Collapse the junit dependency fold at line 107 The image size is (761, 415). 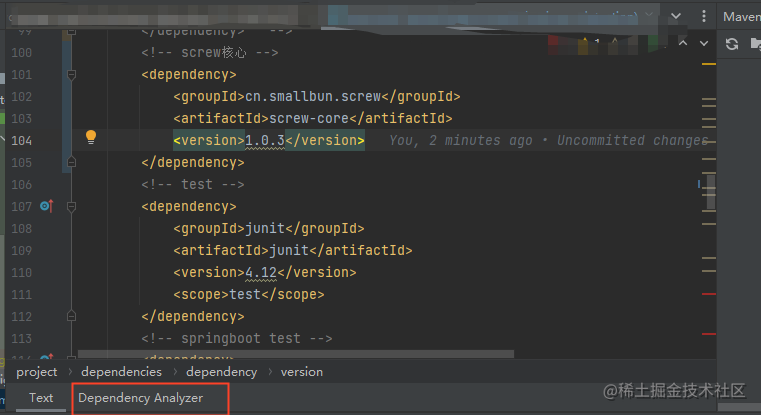click(71, 207)
